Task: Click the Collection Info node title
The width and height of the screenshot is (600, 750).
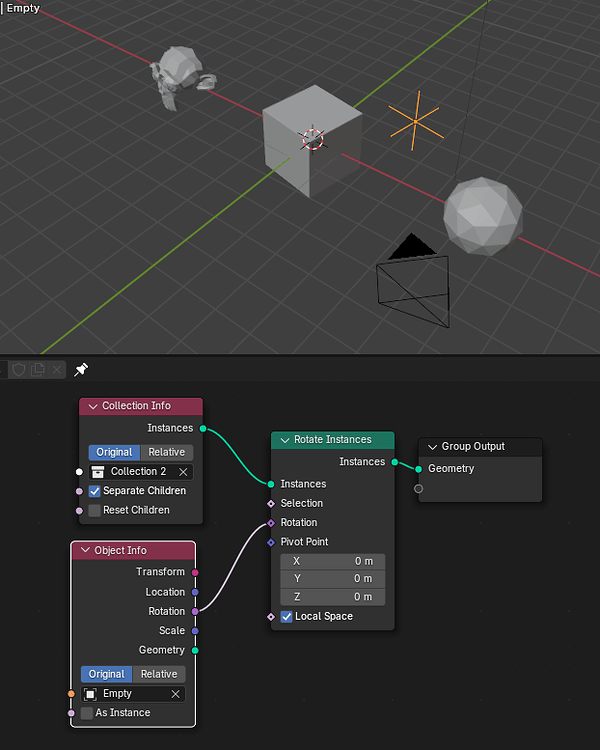Action: coord(136,406)
